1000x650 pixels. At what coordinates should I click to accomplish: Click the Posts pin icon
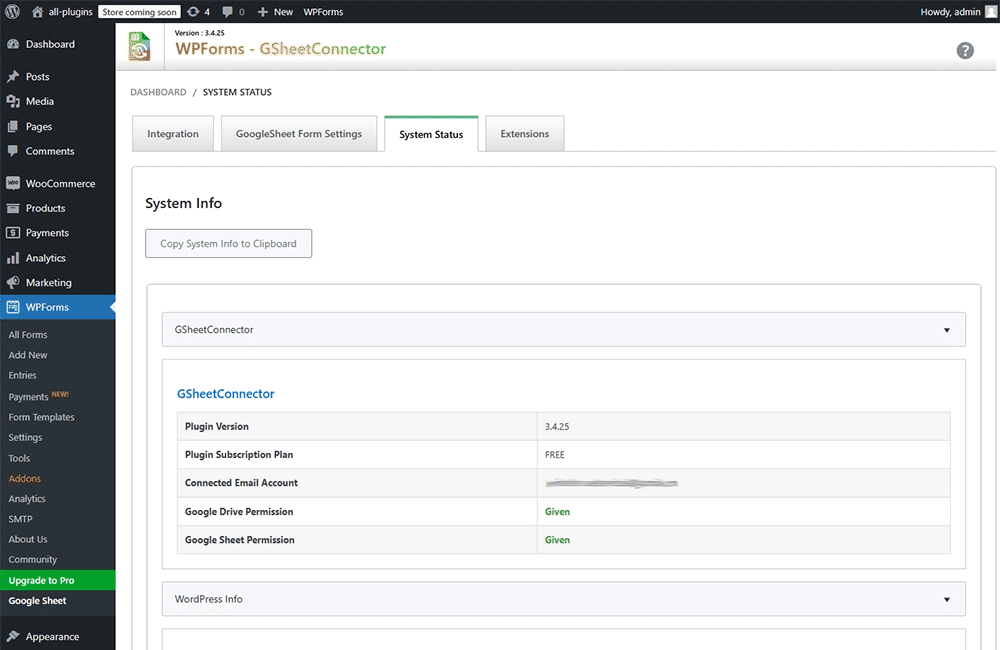pos(13,77)
